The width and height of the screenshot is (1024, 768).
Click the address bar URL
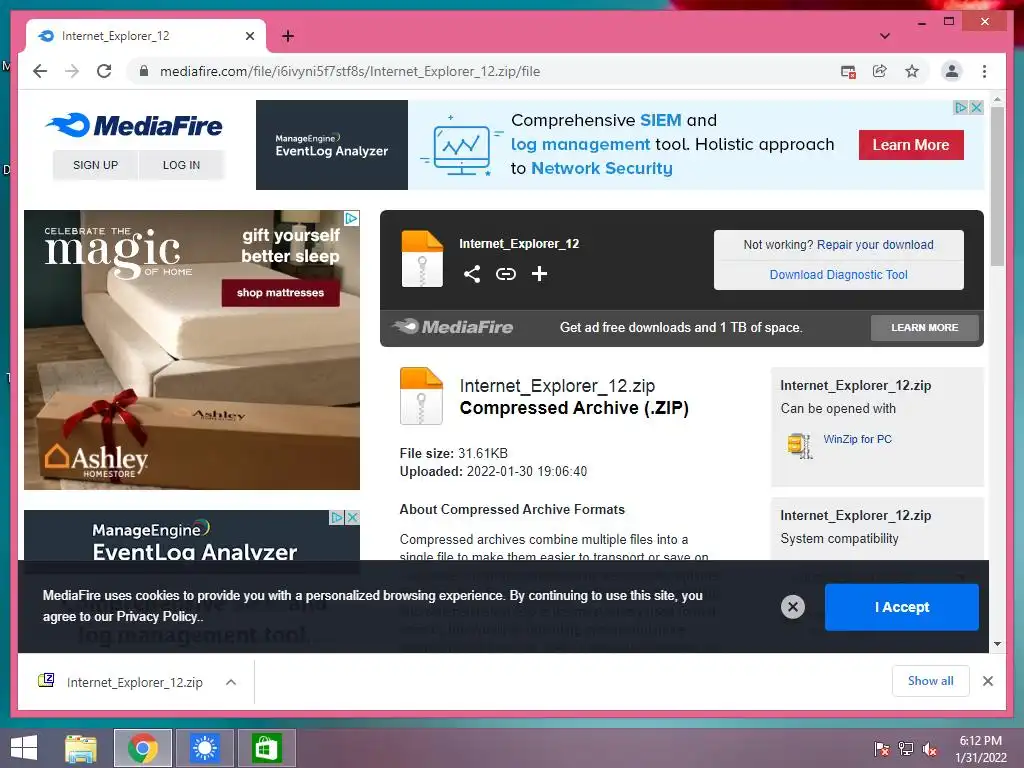[x=349, y=71]
